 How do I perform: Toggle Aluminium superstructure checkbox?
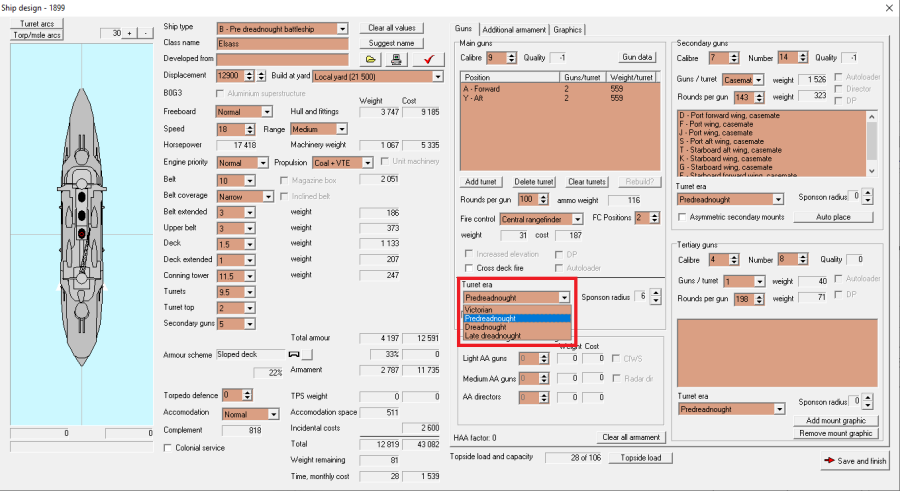pyautogui.click(x=219, y=93)
